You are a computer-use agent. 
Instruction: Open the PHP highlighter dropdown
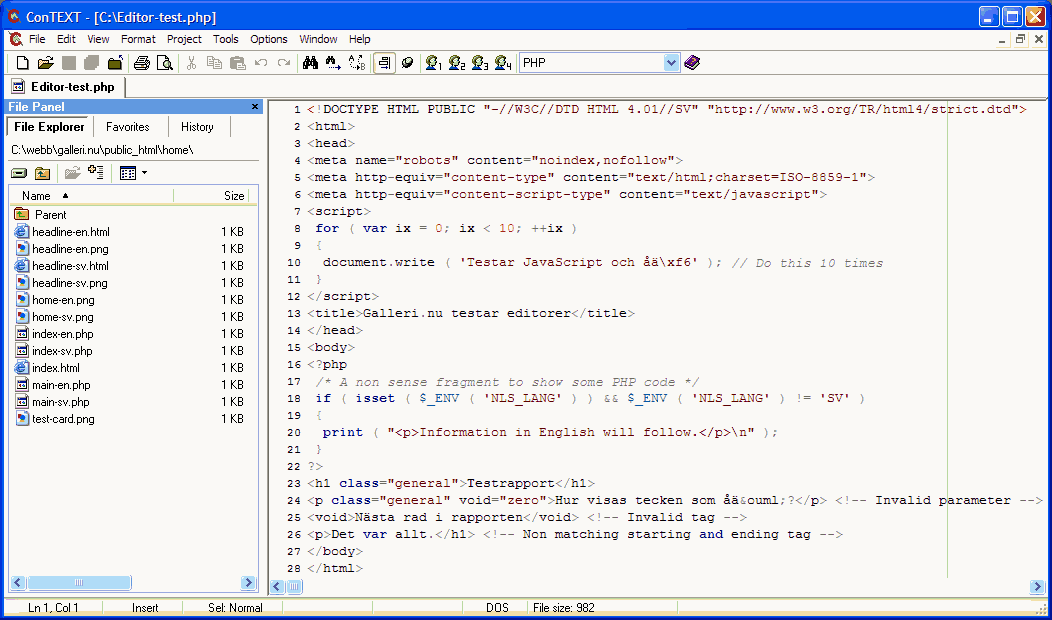click(671, 63)
